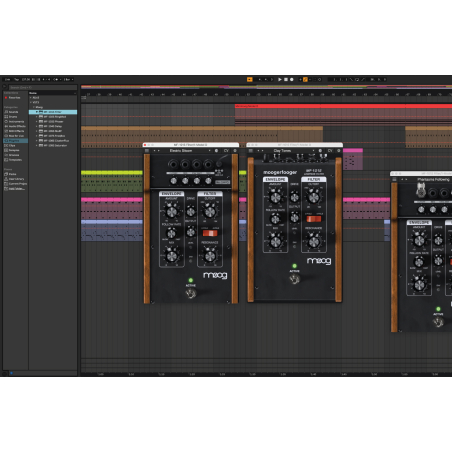Viewport: 452px width, 452px height.
Task: Click the Arrangement Record button
Action: click(292, 80)
